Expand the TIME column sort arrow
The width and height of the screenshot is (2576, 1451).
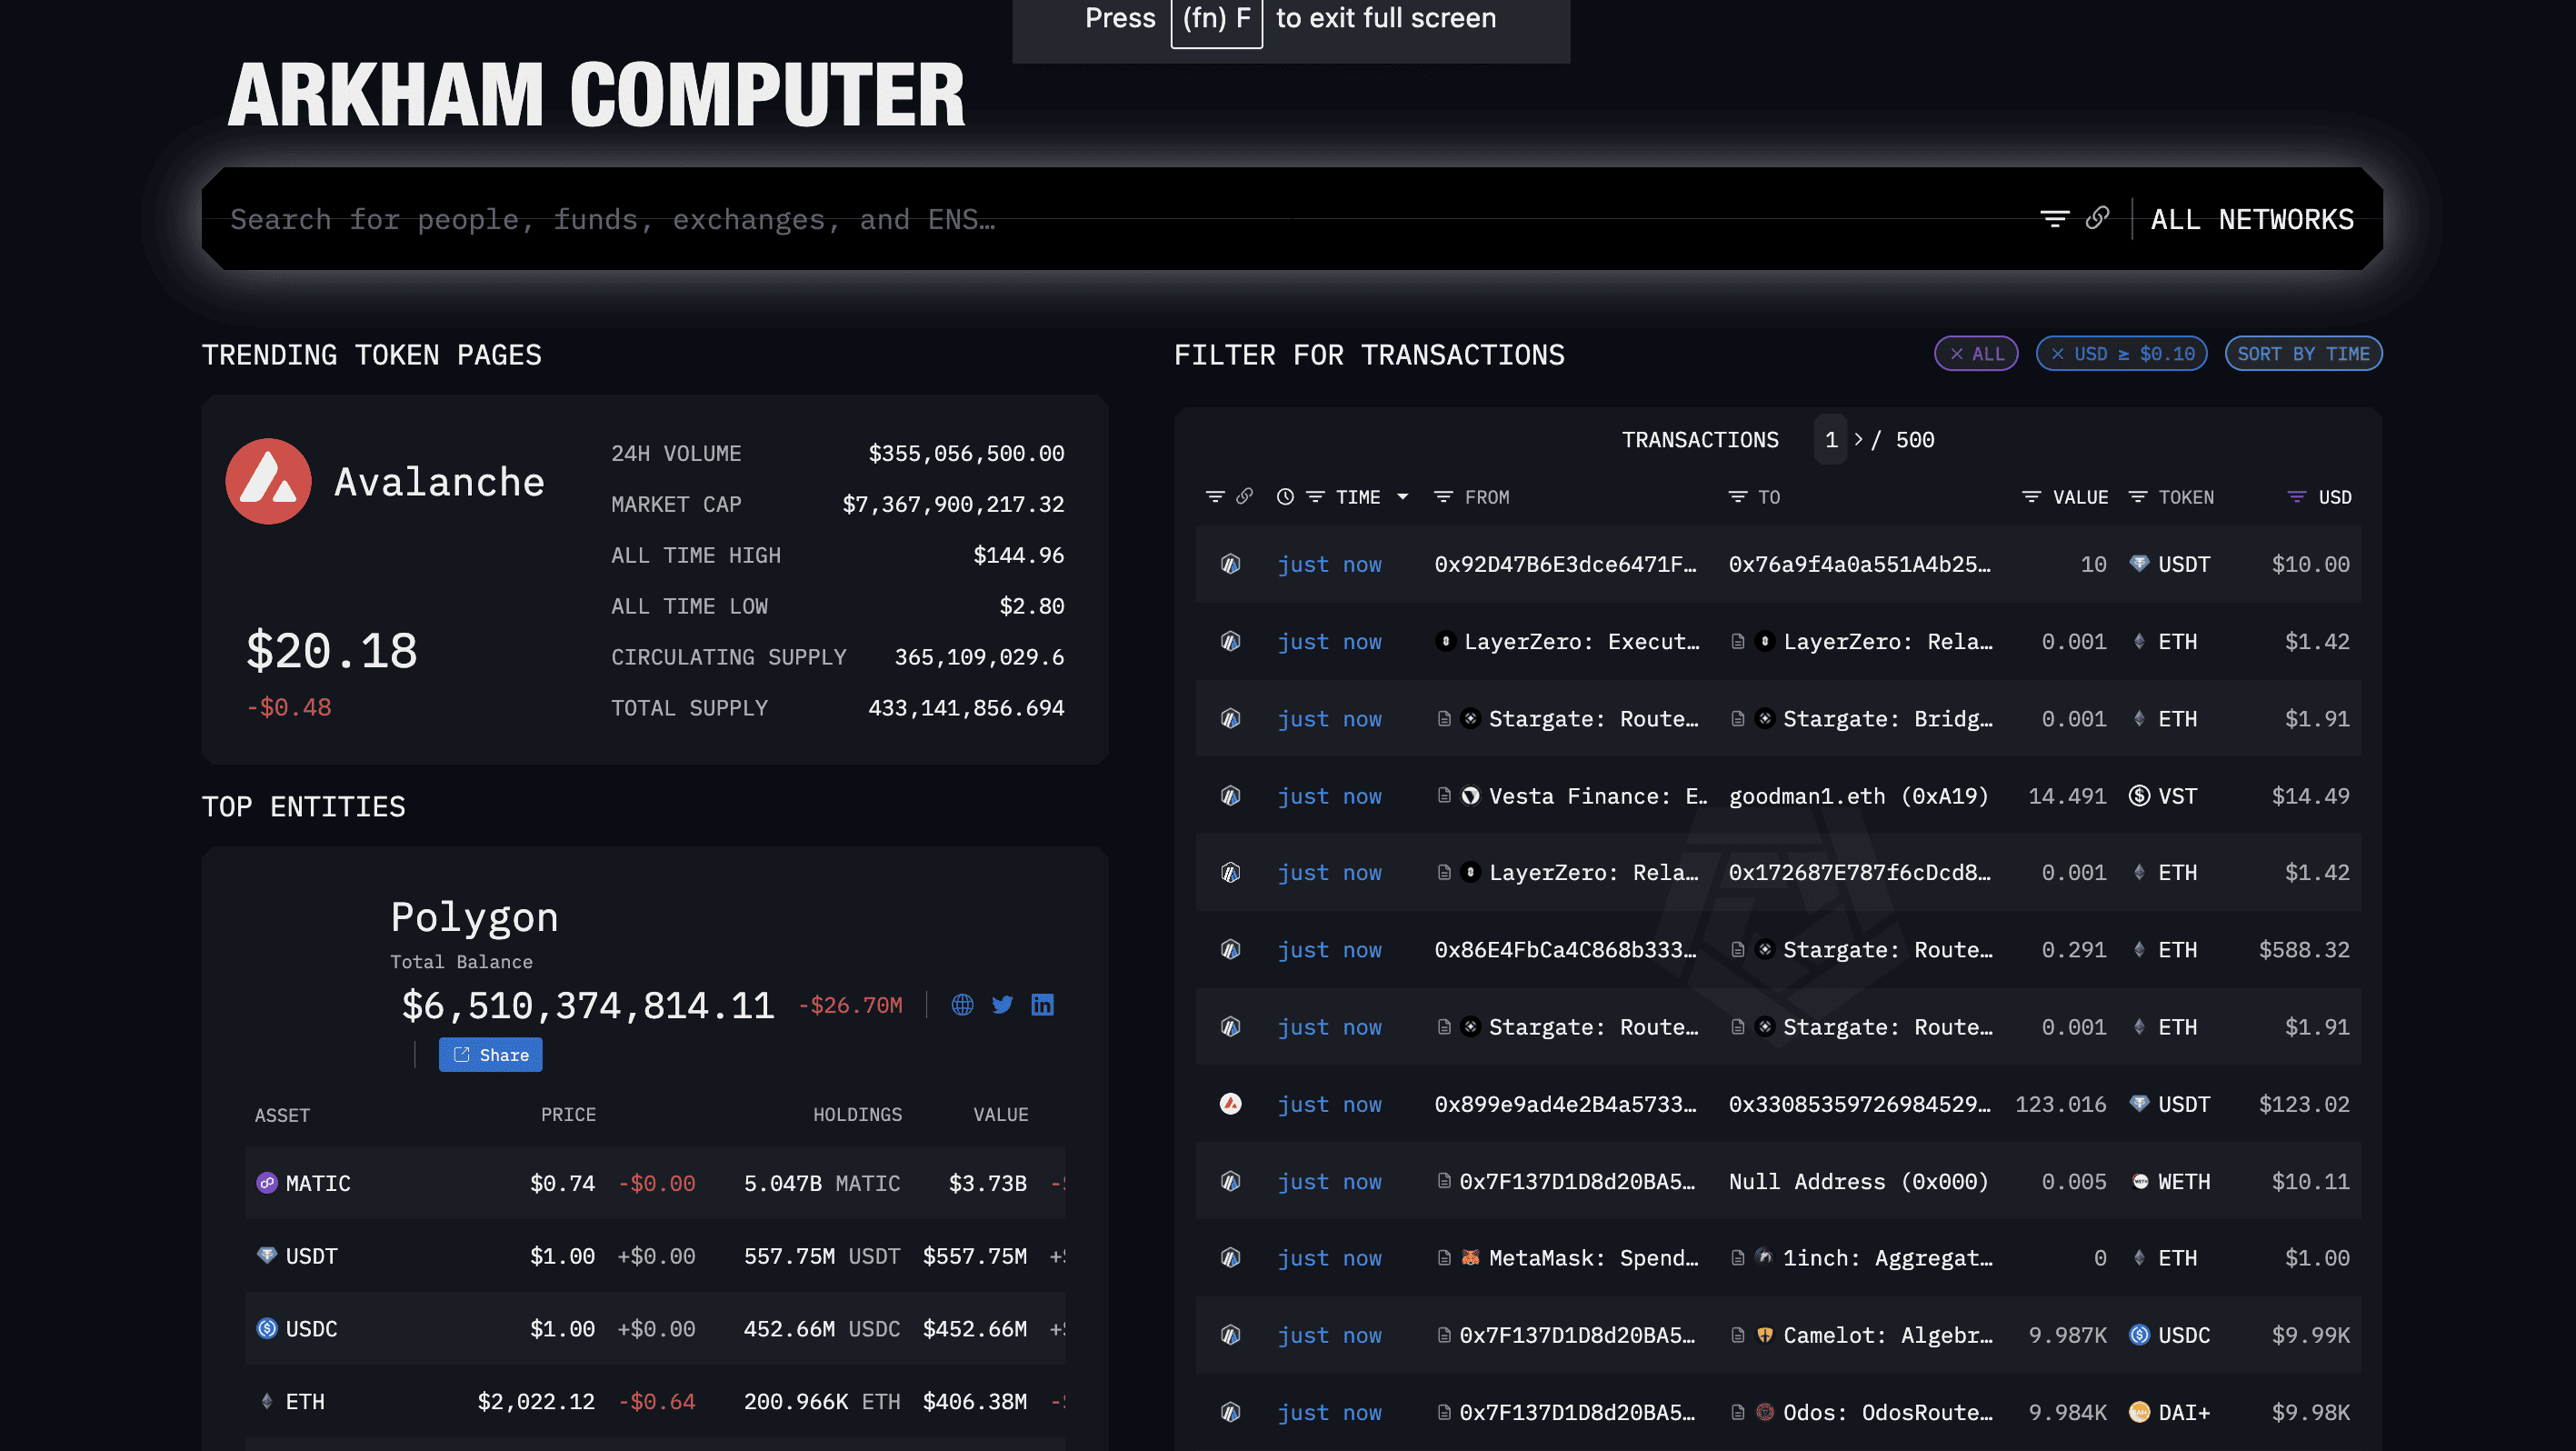1402,497
